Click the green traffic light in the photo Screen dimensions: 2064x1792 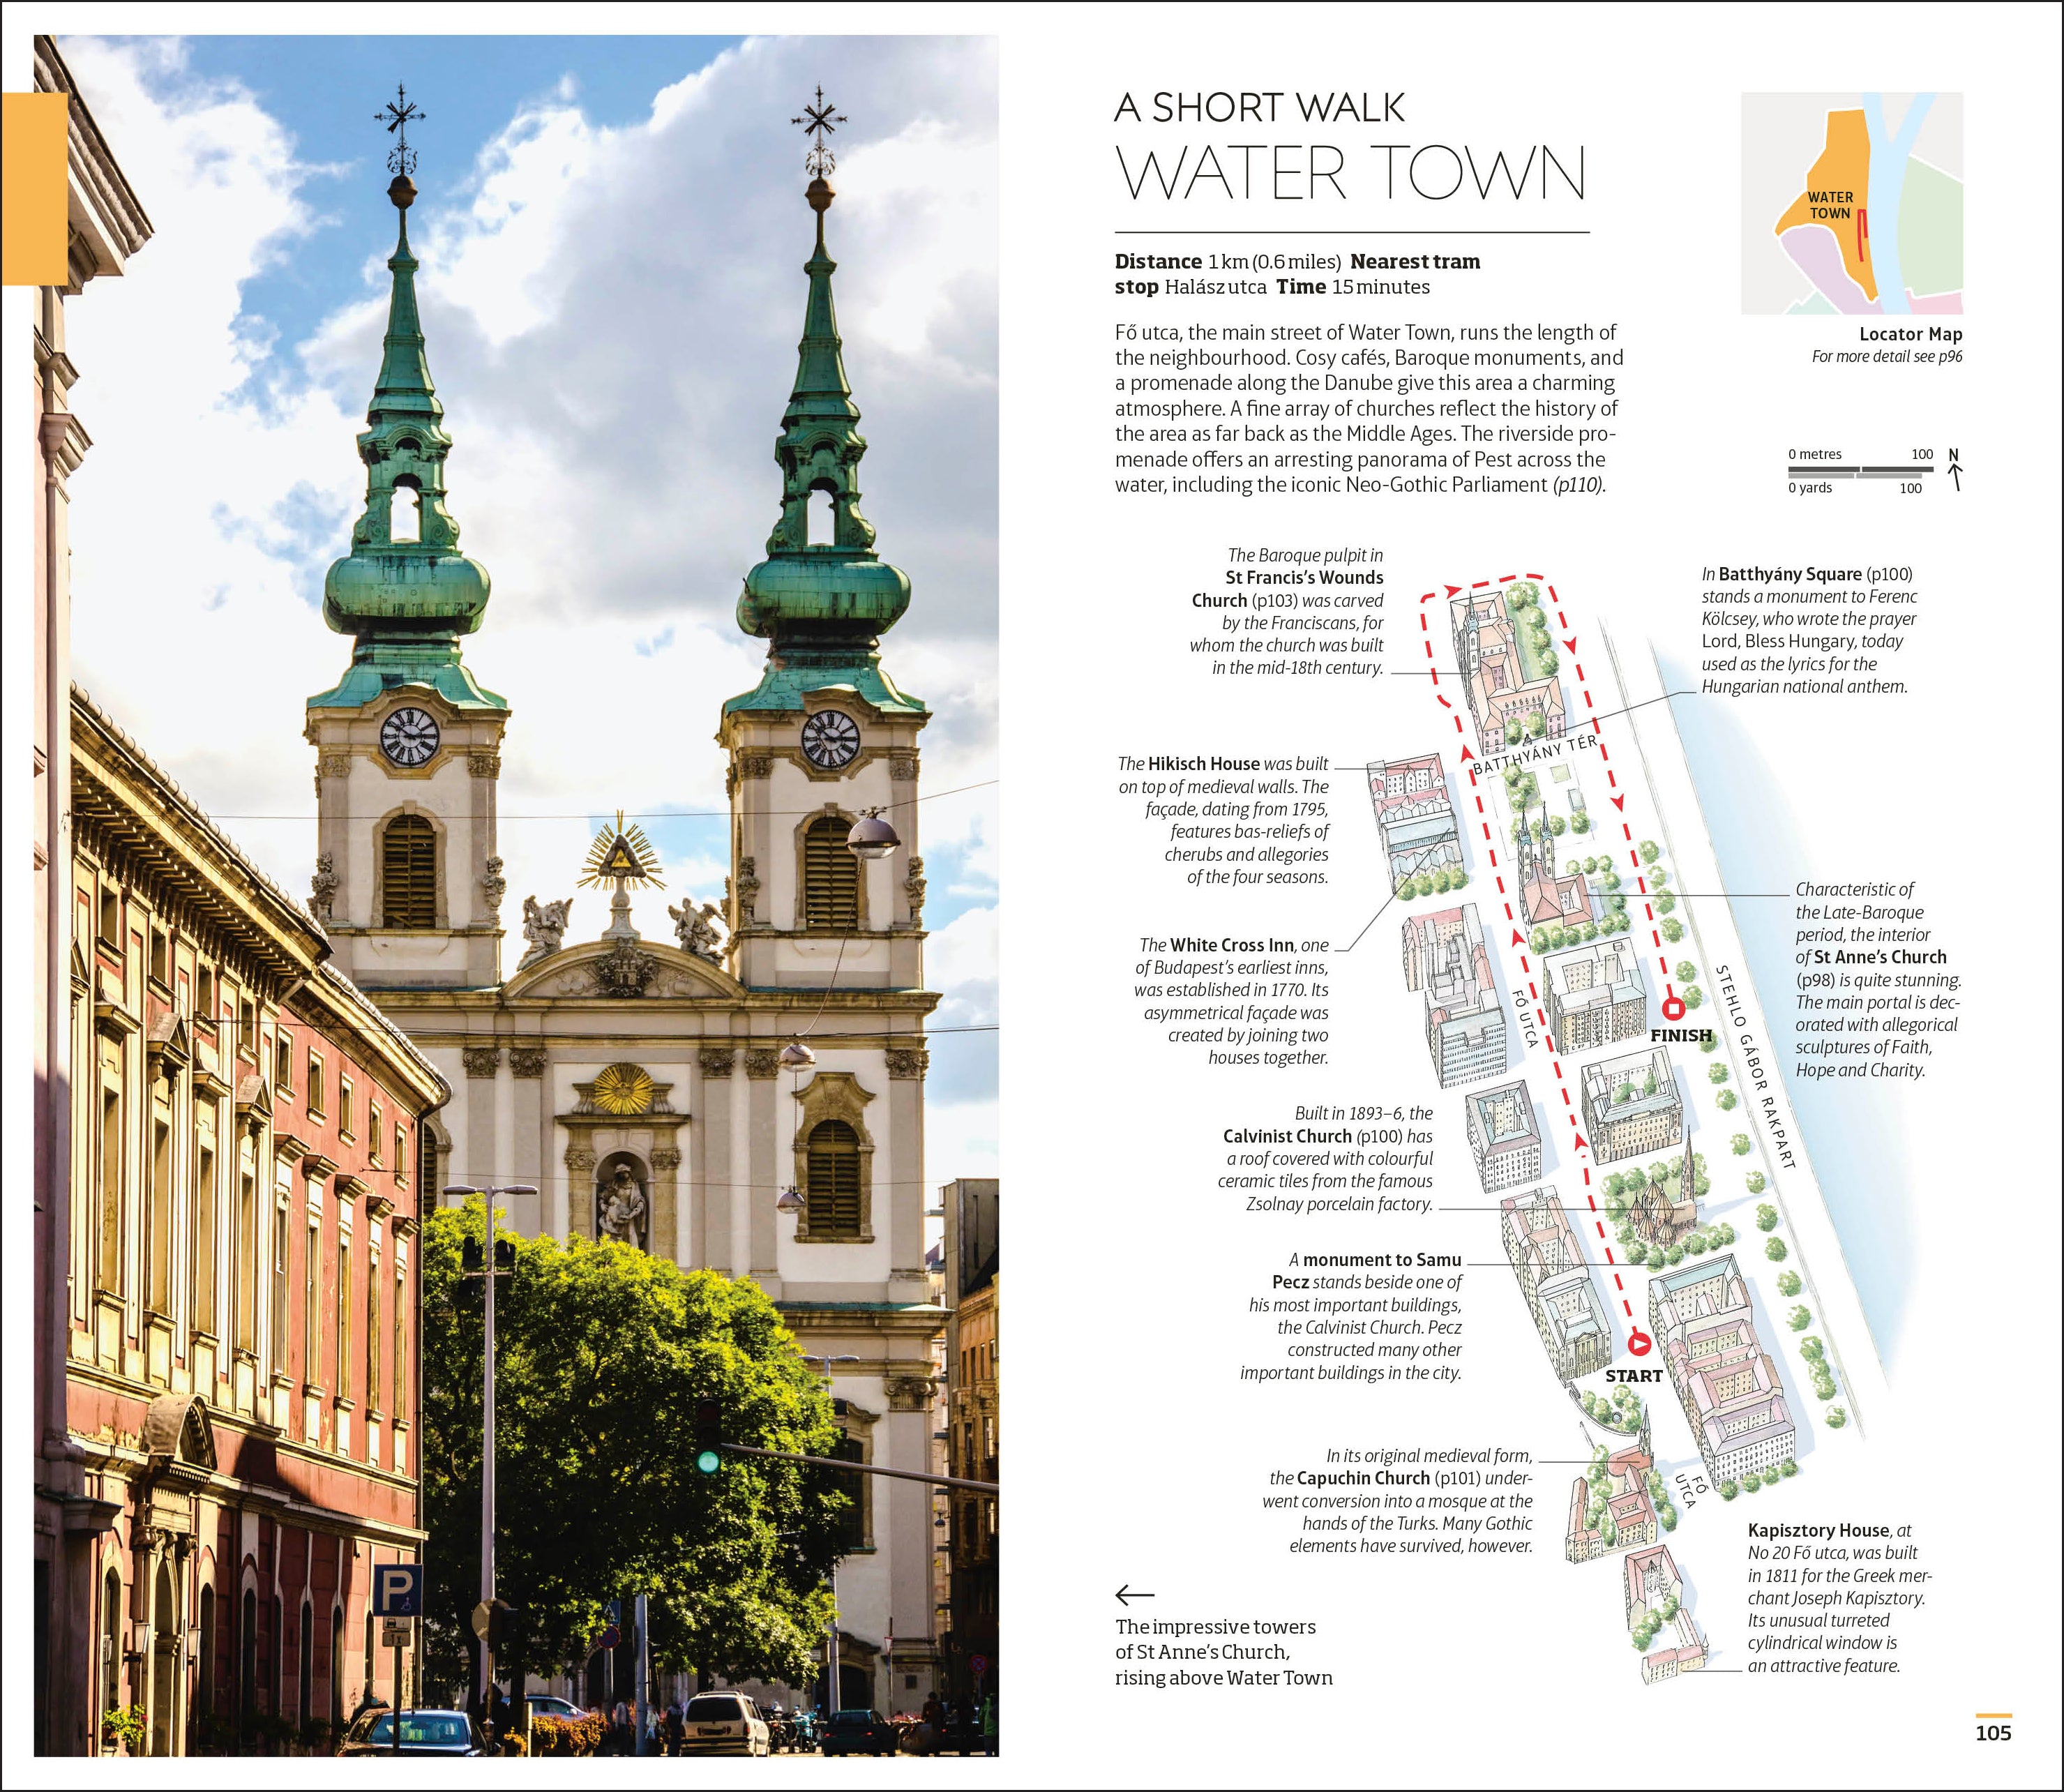pyautogui.click(x=708, y=1462)
